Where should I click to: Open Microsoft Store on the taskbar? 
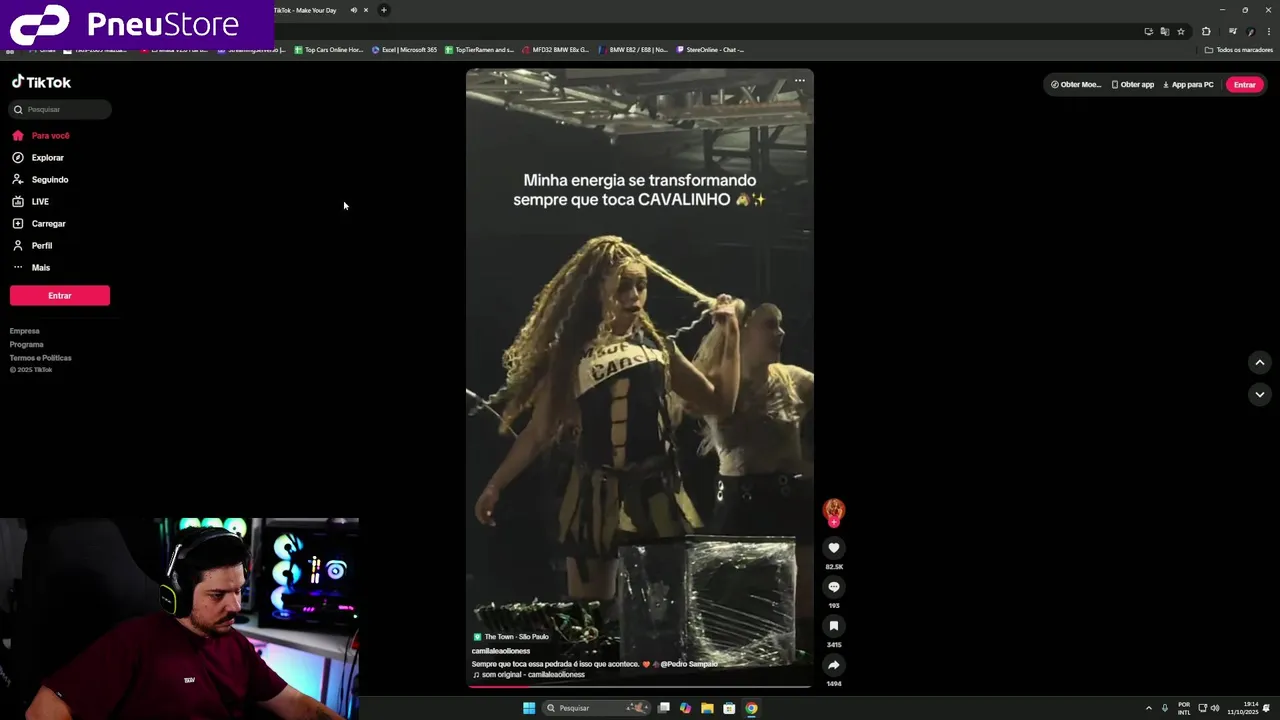point(729,708)
